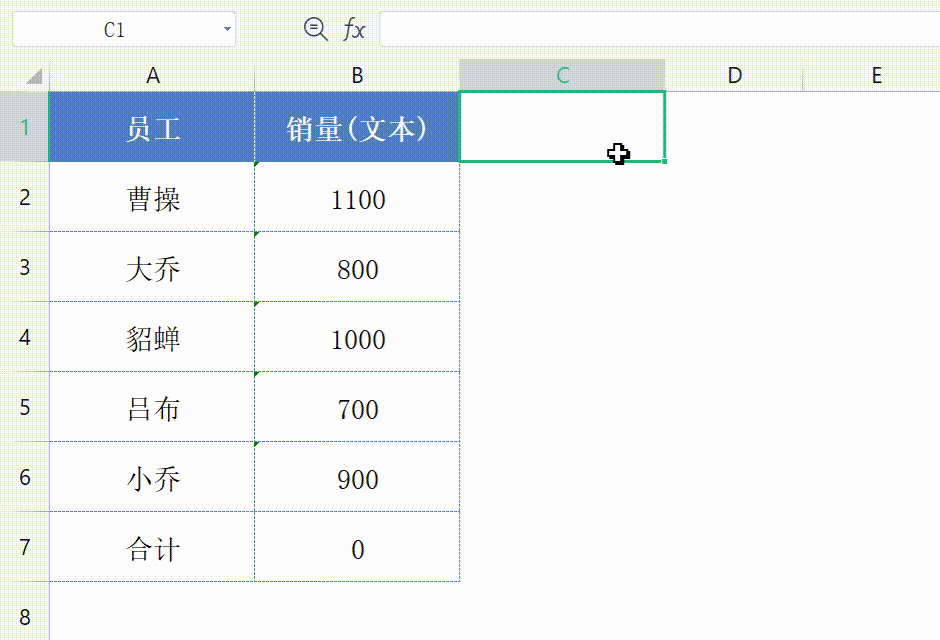Viewport: 940px width, 640px height.
Task: Select row 6 header
Action: point(25,478)
